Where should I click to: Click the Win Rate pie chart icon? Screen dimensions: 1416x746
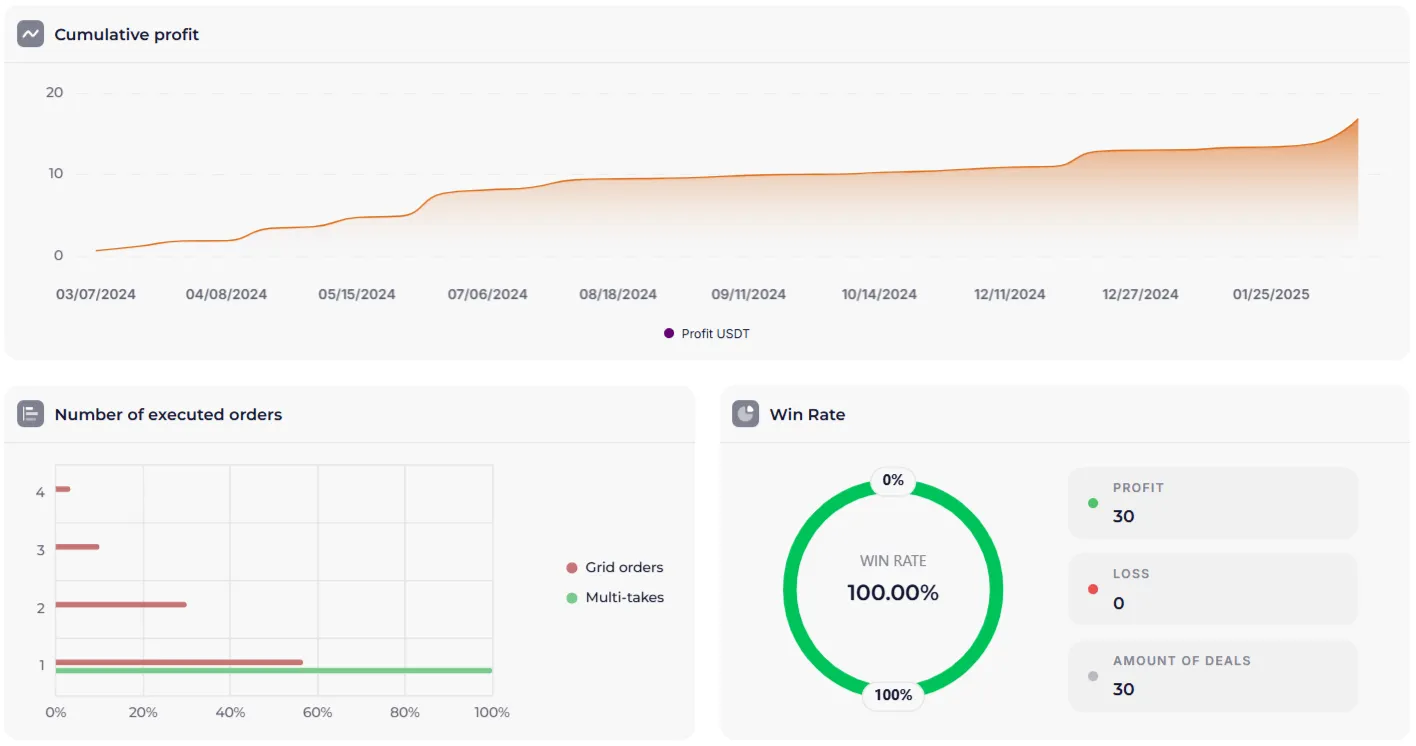[x=745, y=414]
